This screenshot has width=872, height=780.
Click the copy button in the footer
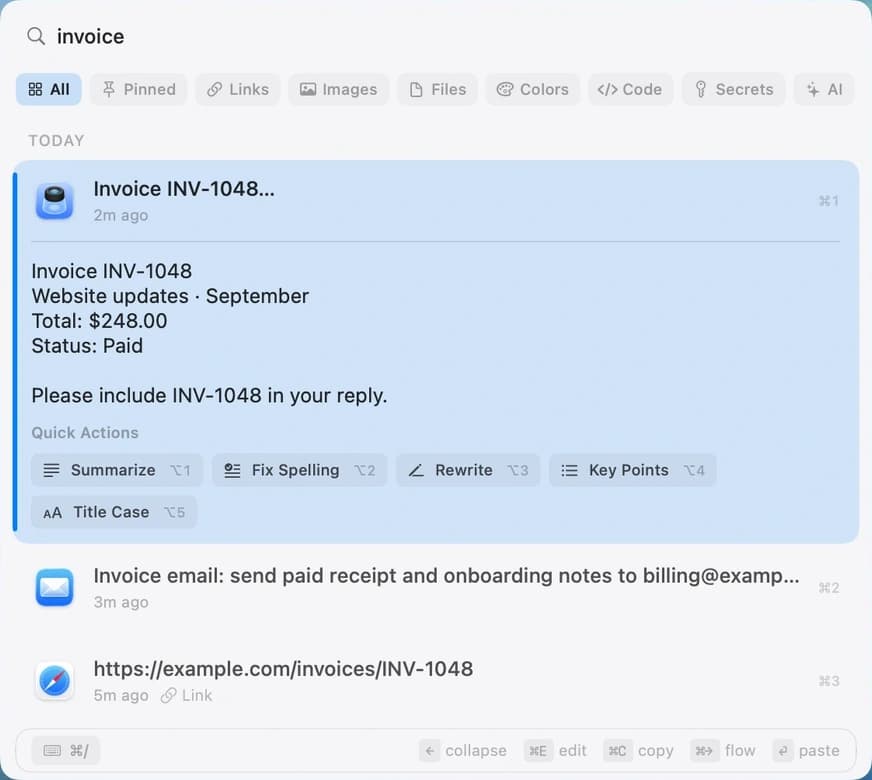638,751
